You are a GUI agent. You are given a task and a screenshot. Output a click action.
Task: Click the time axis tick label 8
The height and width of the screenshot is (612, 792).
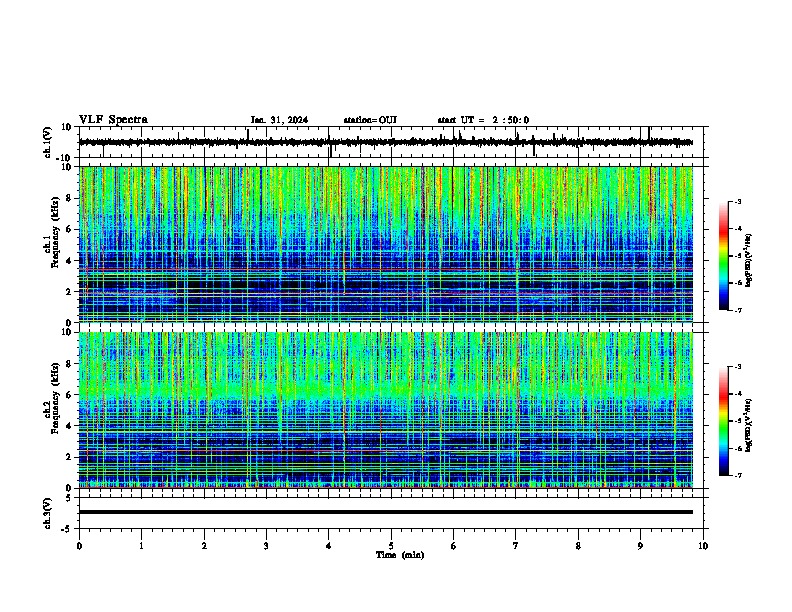click(578, 546)
